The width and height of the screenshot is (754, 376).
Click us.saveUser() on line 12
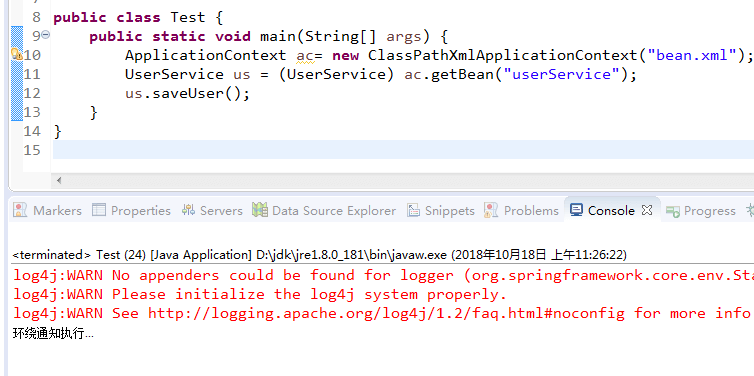tap(188, 93)
